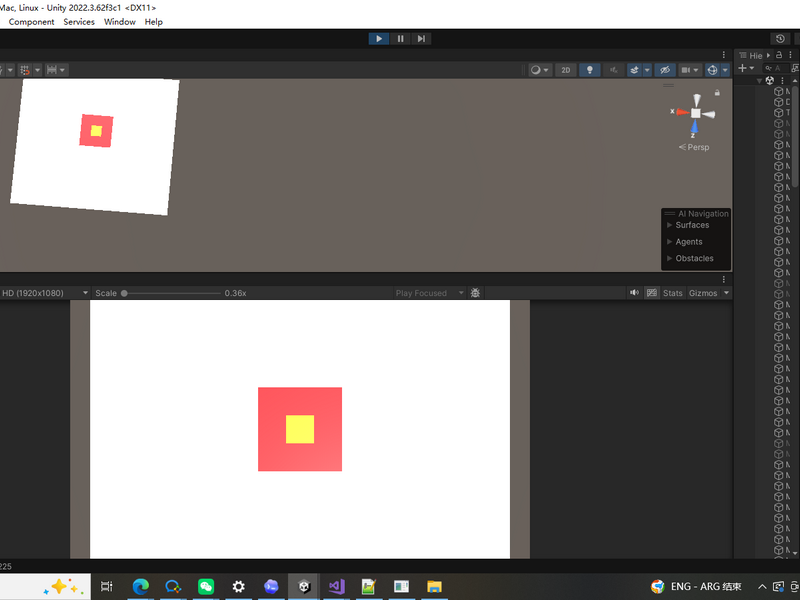This screenshot has width=800, height=600.
Task: Open the Game view resolution dropdown HD (1920x1080)
Action: coord(45,293)
